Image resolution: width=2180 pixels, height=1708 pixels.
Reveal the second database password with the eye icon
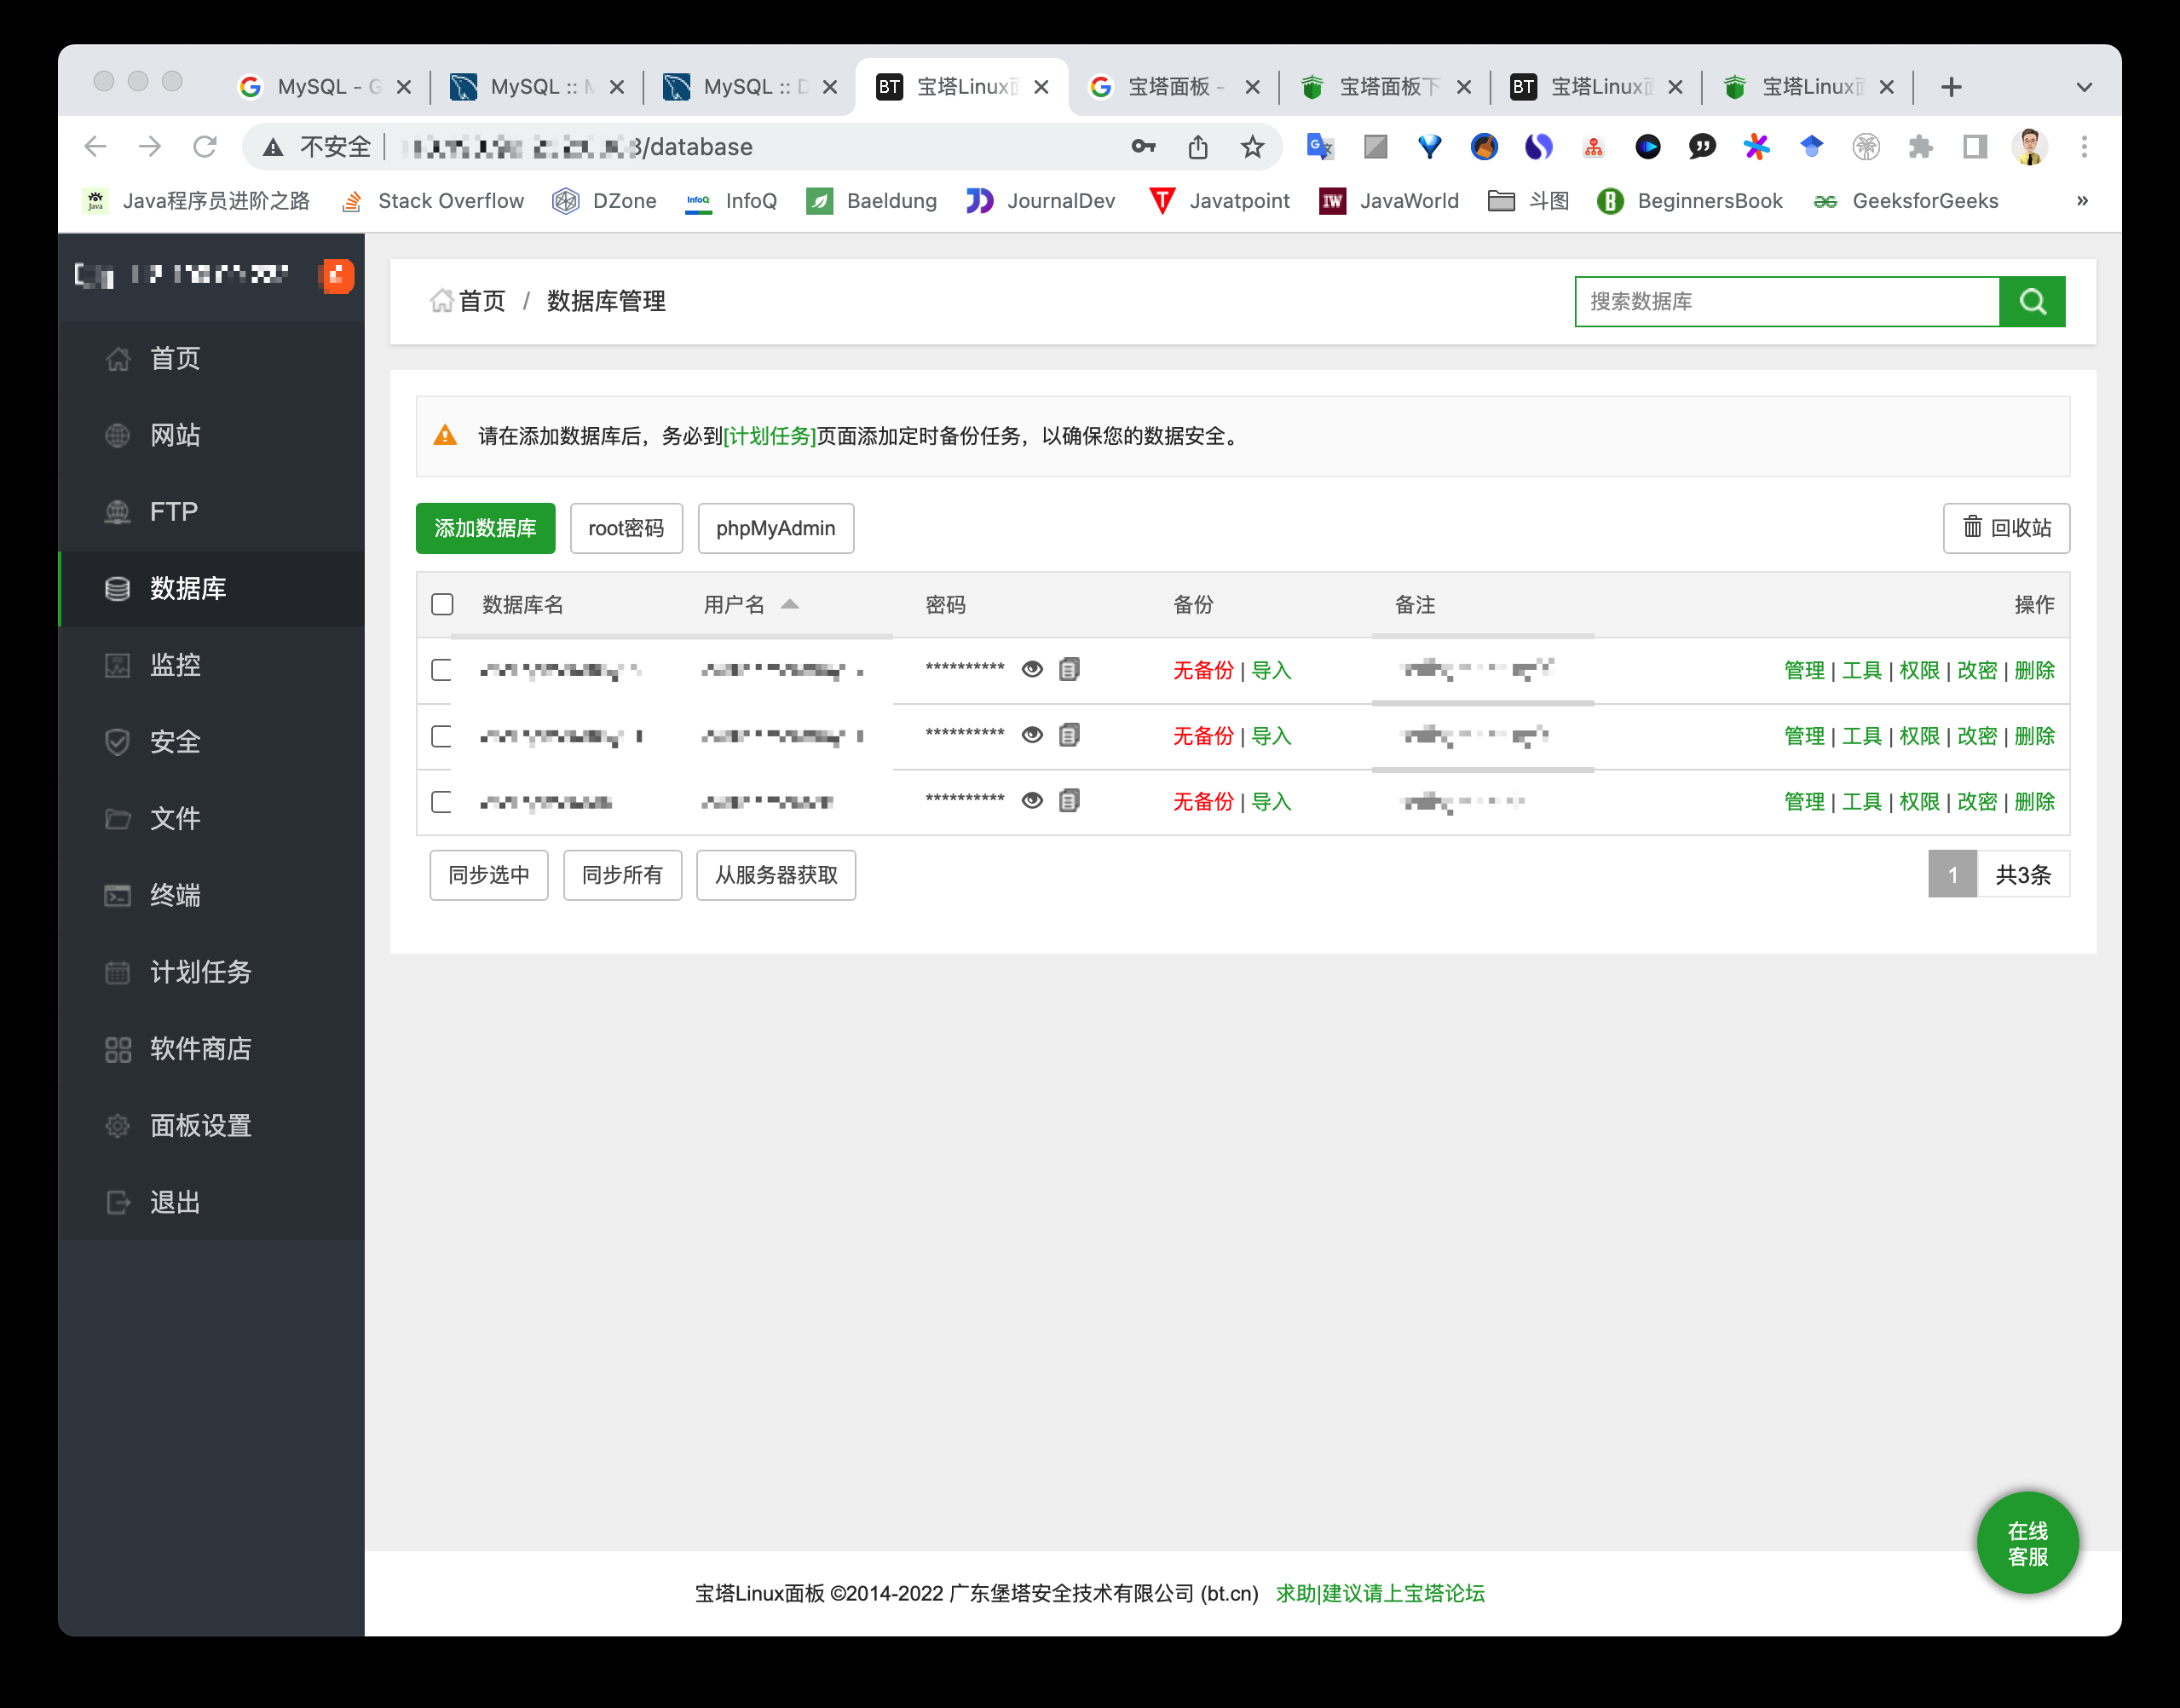1032,735
